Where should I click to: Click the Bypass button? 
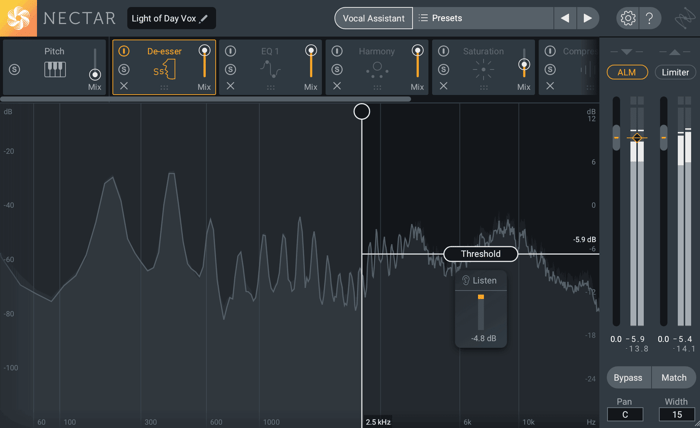click(628, 378)
